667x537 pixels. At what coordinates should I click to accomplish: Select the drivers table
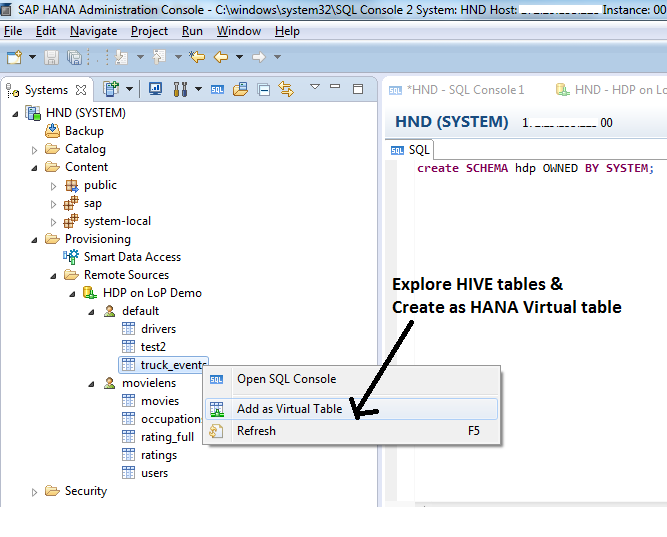click(x=158, y=329)
